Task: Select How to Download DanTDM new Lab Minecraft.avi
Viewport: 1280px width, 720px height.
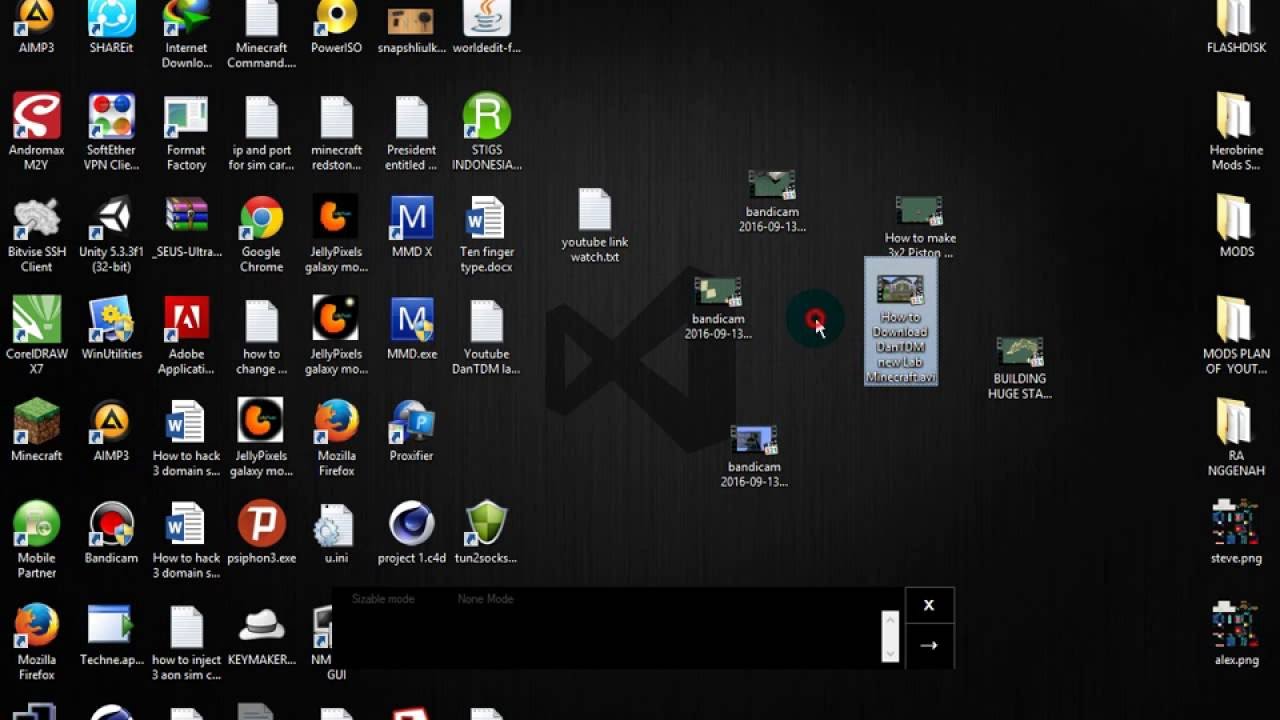Action: (x=901, y=322)
